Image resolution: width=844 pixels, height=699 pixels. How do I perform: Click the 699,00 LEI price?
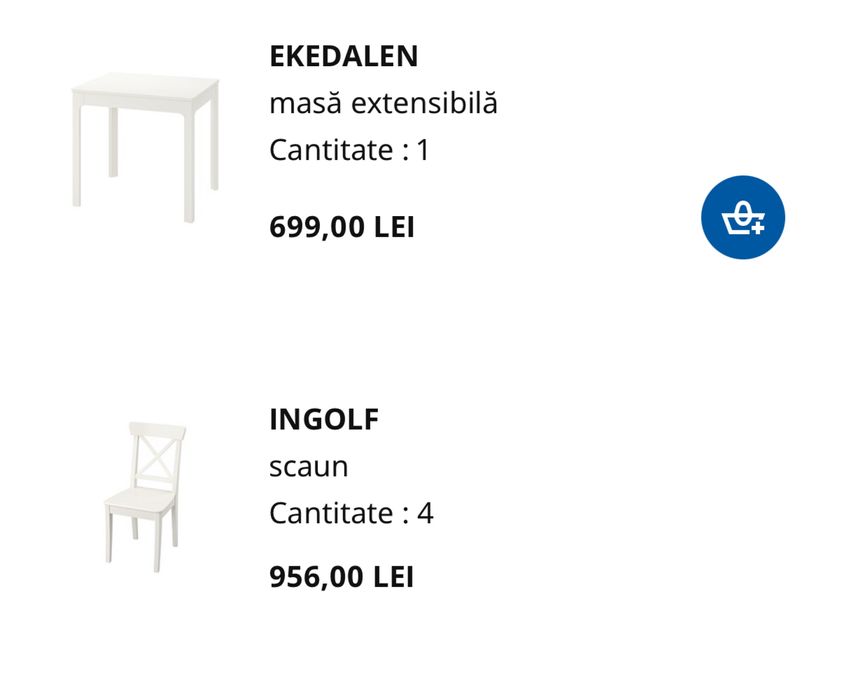[x=341, y=227]
